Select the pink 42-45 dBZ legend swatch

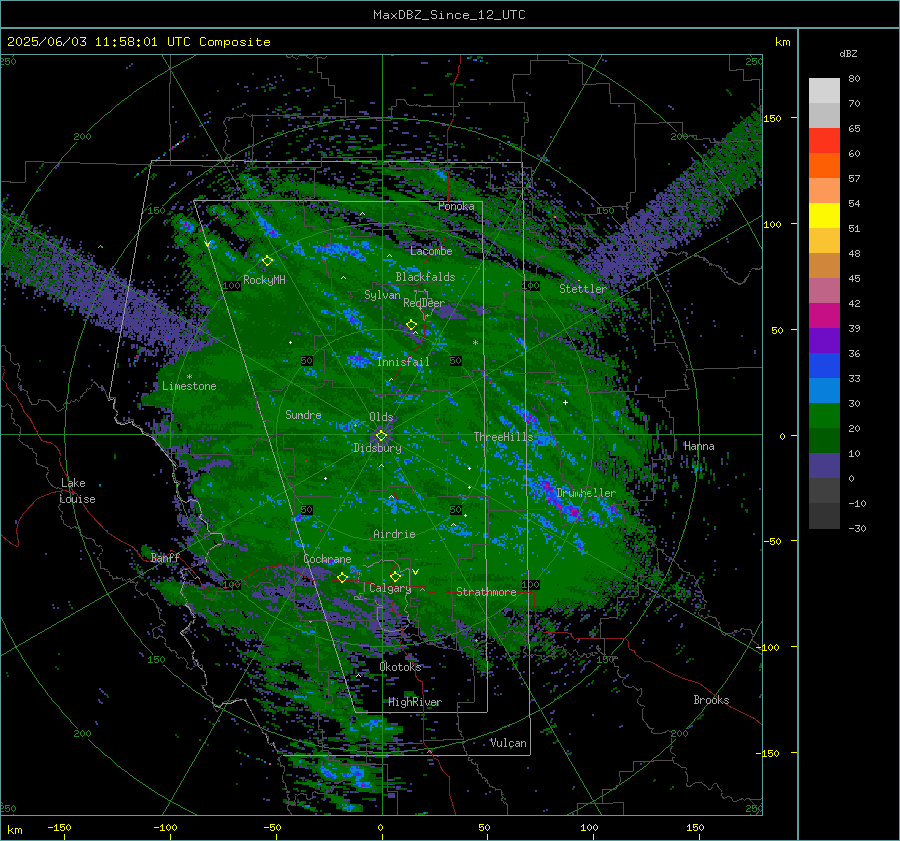824,290
